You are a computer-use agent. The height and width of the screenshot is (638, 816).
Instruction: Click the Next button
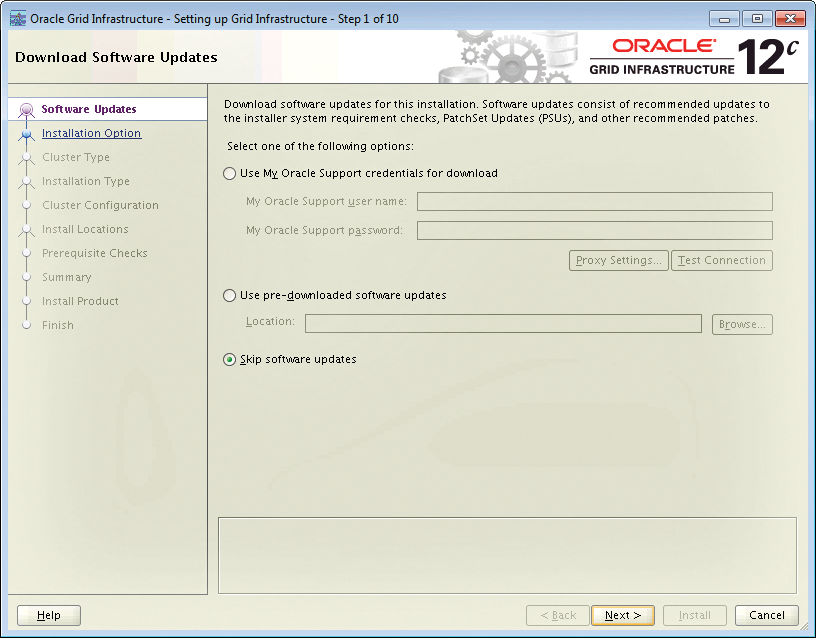(622, 615)
